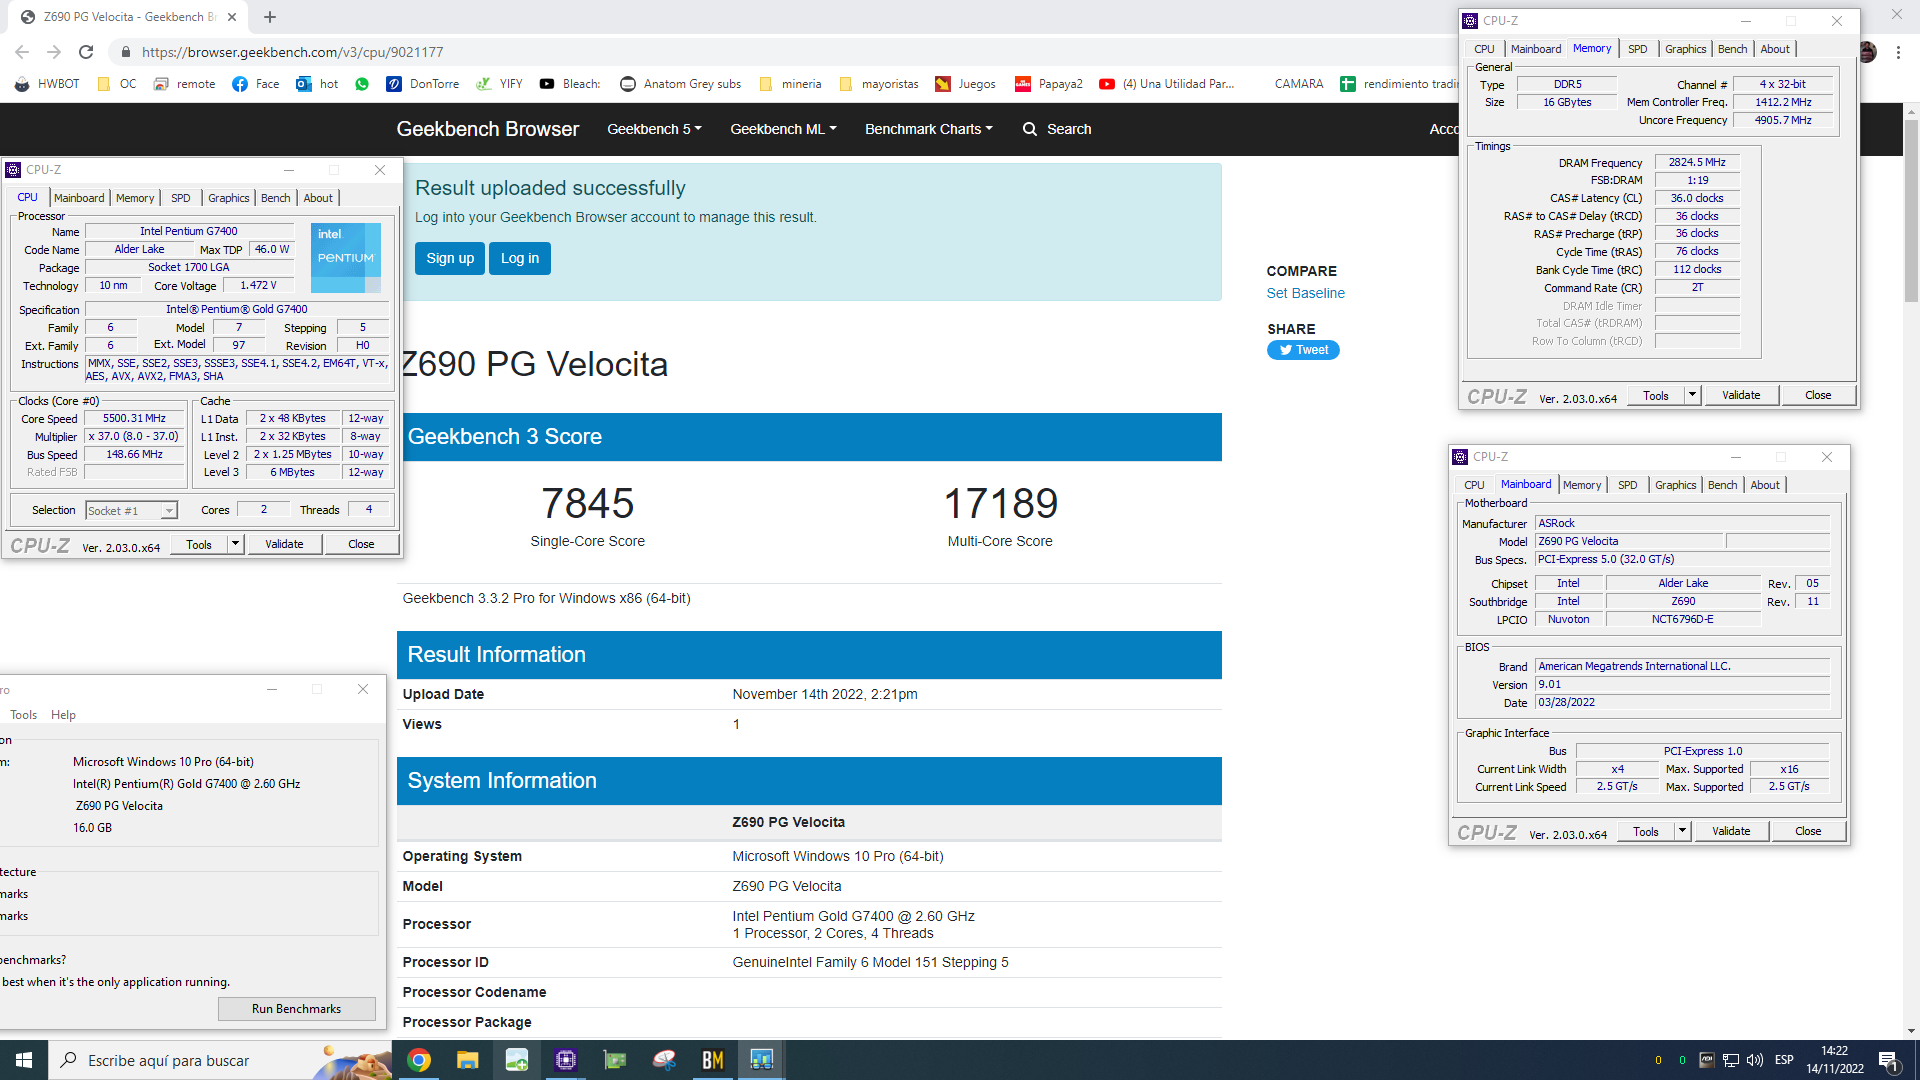
Task: Open Tools dropdown arrow in CPU-Z Mainboard window
Action: click(1682, 831)
